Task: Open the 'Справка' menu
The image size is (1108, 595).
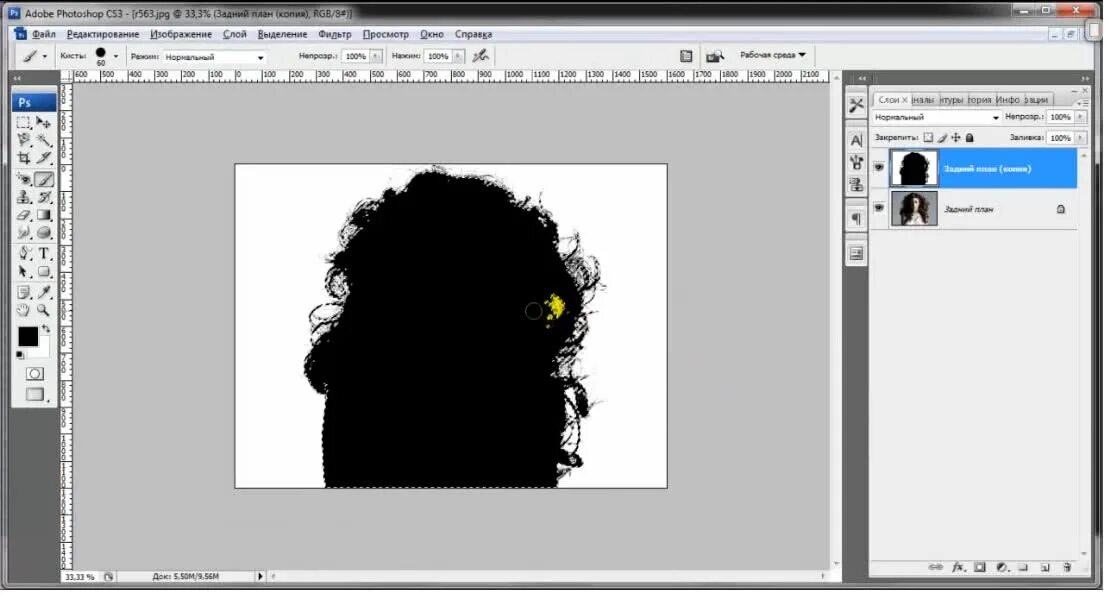Action: tap(473, 34)
